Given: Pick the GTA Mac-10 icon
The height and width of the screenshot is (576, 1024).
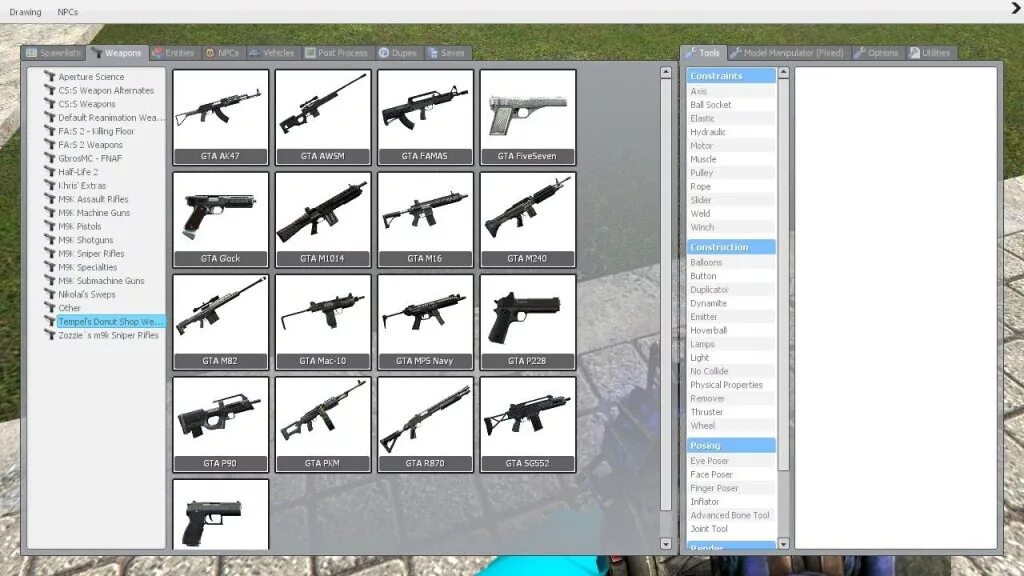Looking at the screenshot, I should tap(323, 323).
